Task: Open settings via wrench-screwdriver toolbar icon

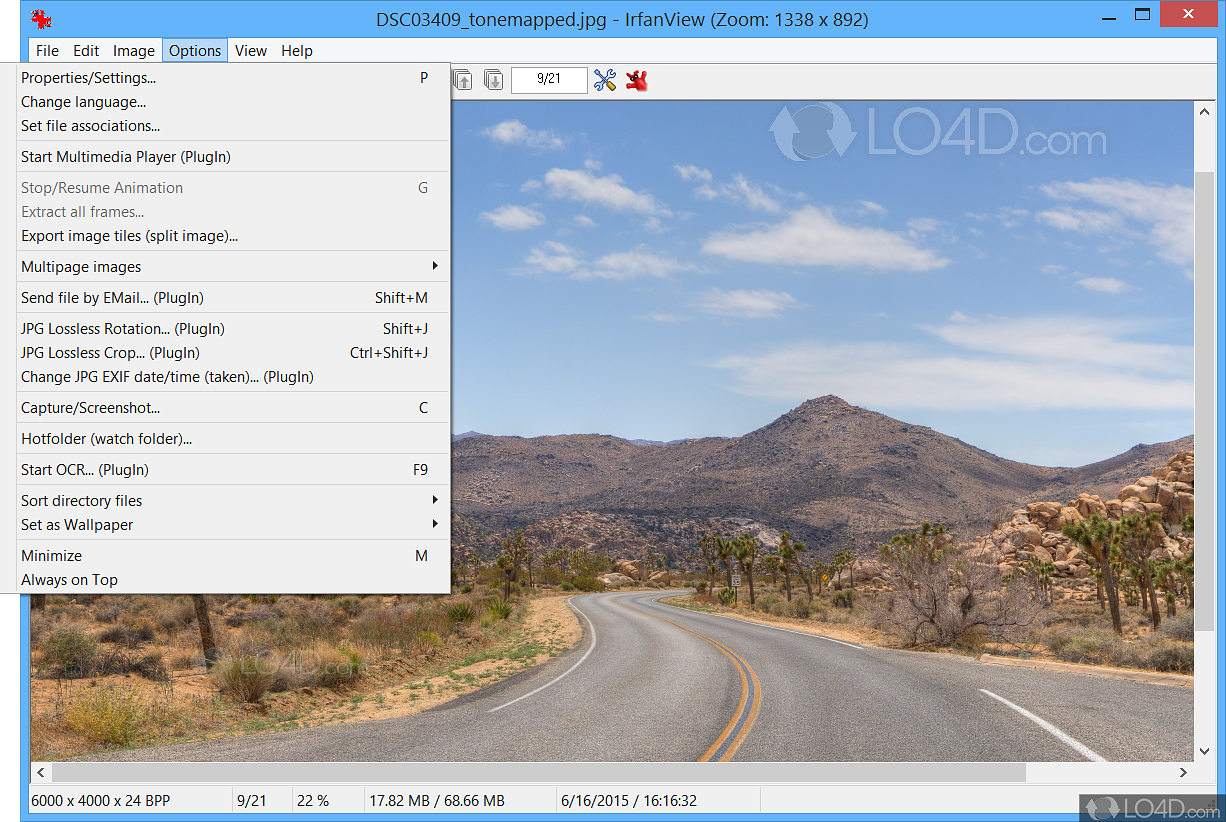Action: coord(605,80)
